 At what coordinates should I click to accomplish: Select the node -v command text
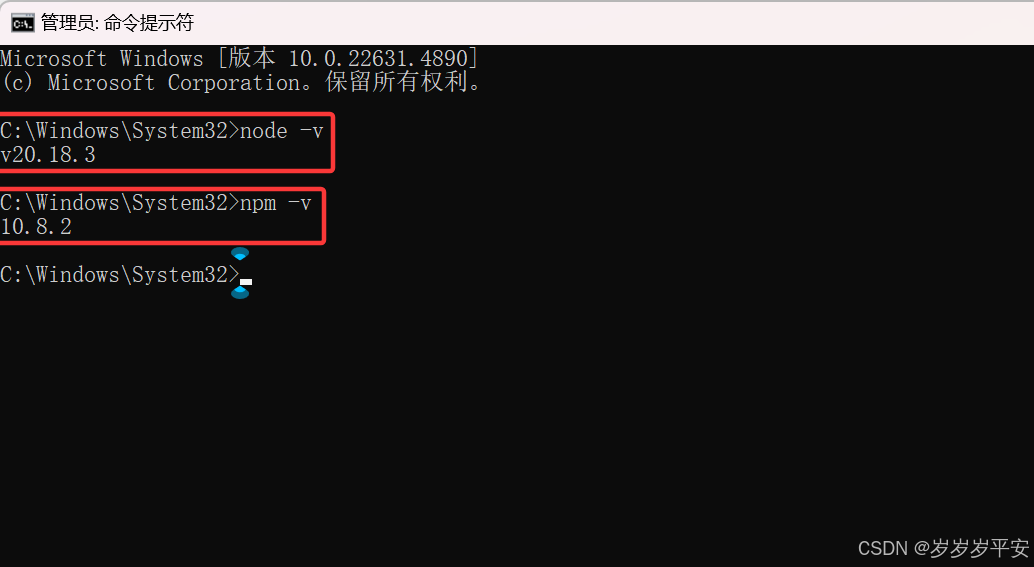[x=282, y=131]
